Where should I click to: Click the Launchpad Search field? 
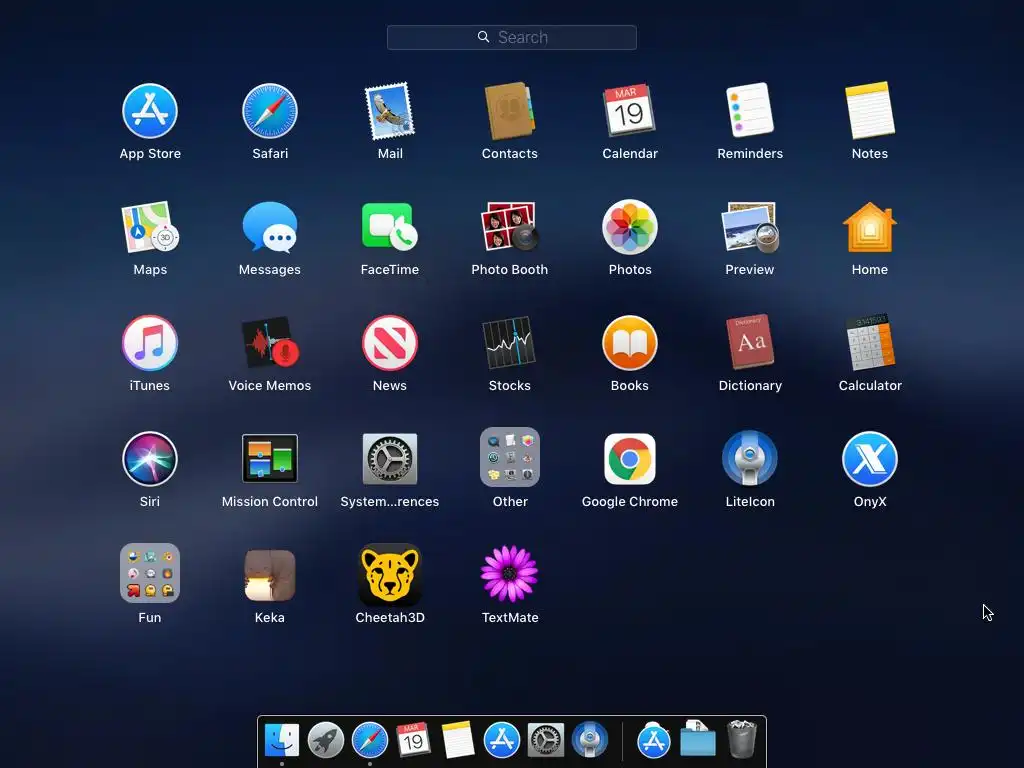point(511,37)
